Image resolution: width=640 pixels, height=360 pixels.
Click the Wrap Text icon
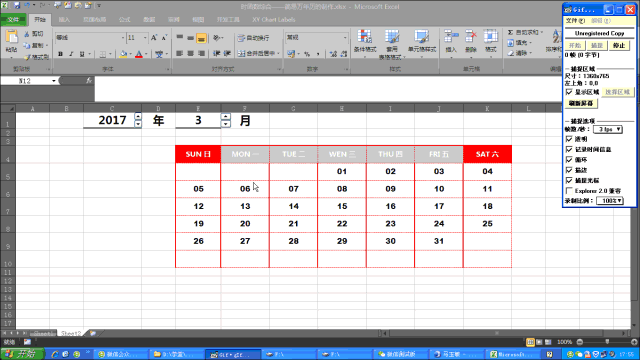241,38
